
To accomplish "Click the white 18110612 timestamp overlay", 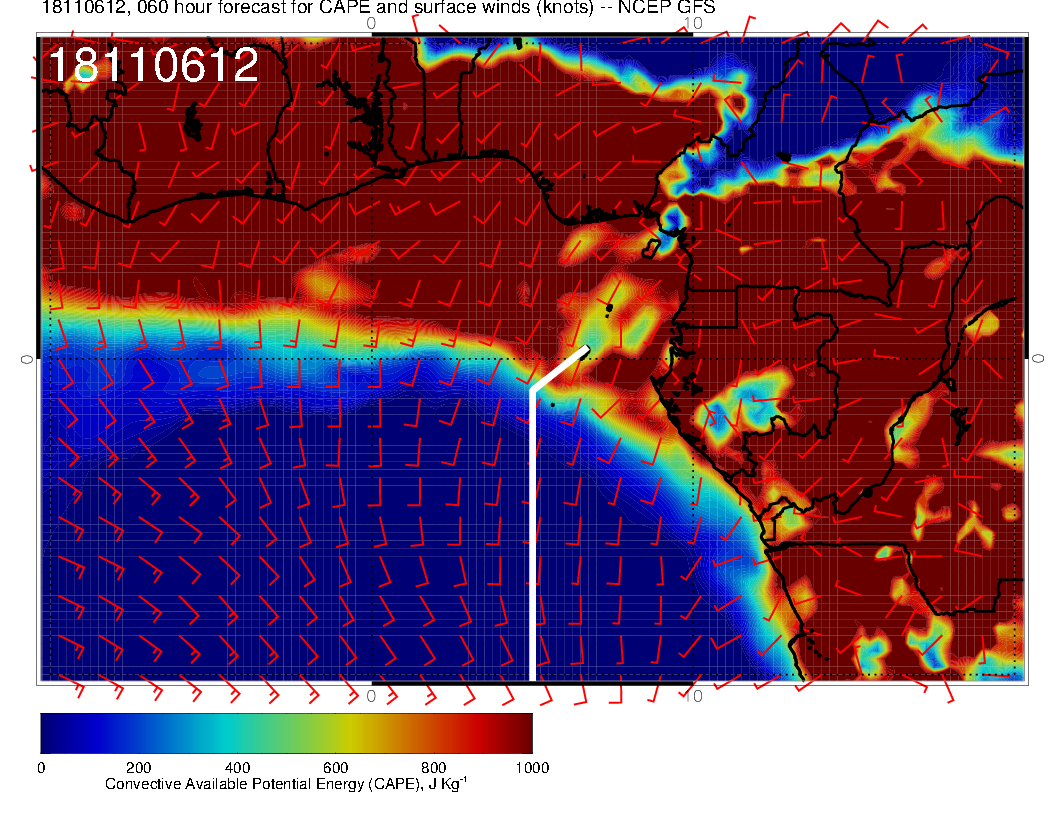I will (153, 66).
